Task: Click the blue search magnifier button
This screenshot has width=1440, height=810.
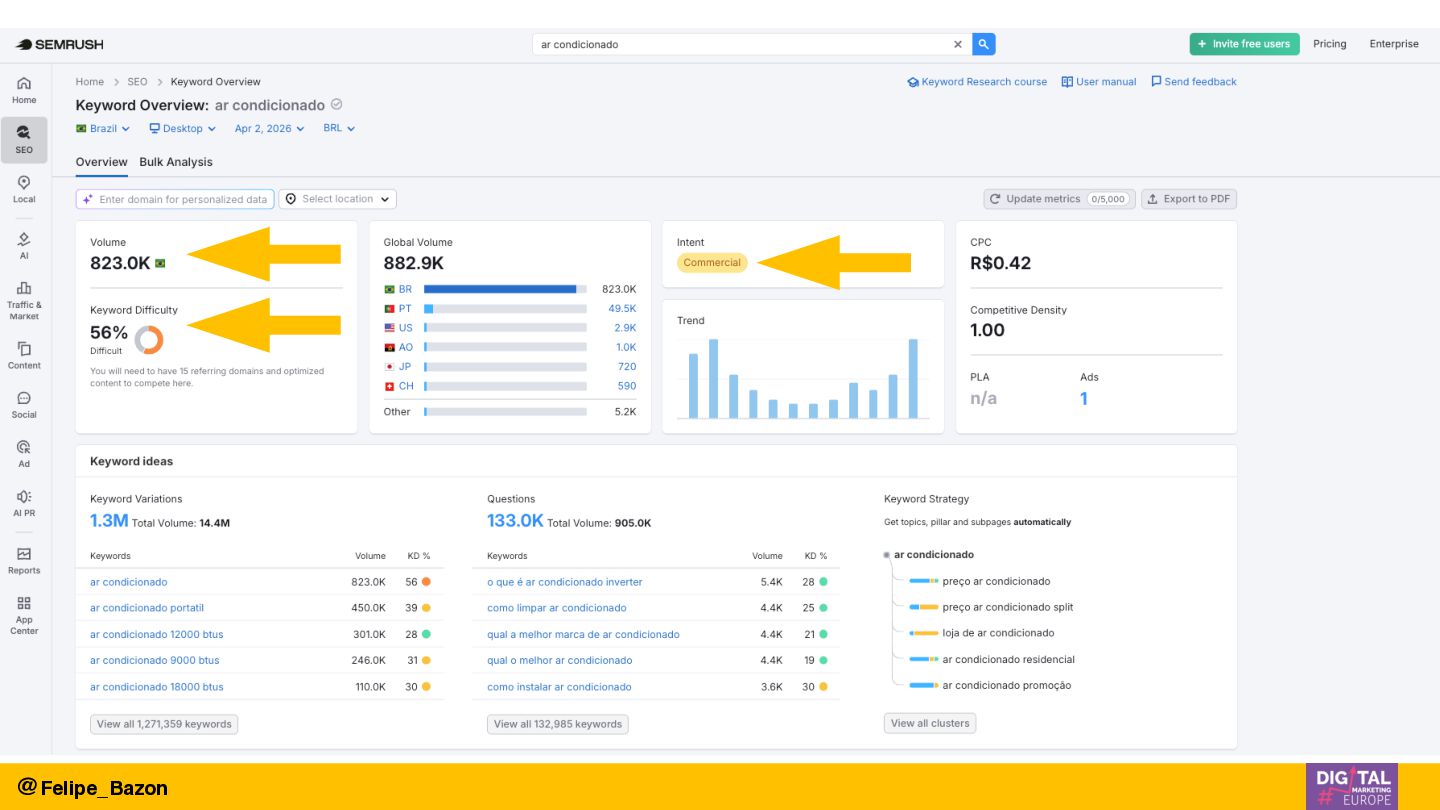Action: point(983,44)
